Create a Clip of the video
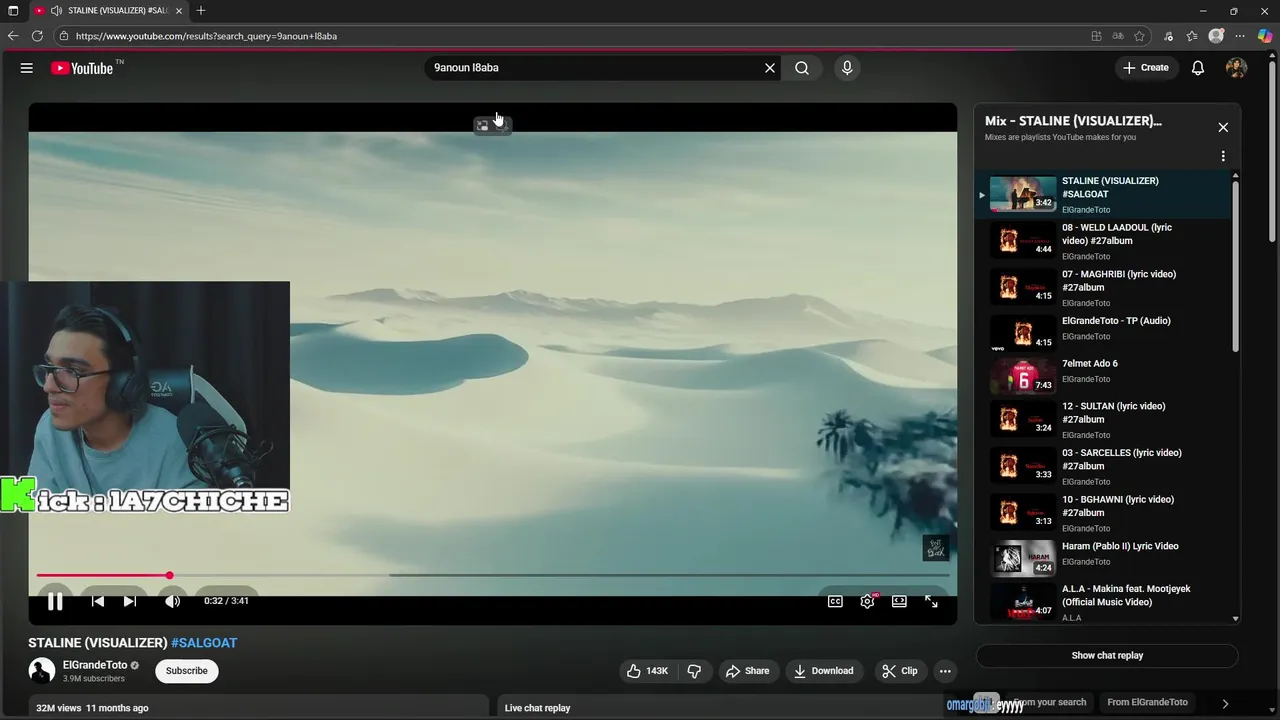Screen dimensions: 1280x720 click(900, 671)
